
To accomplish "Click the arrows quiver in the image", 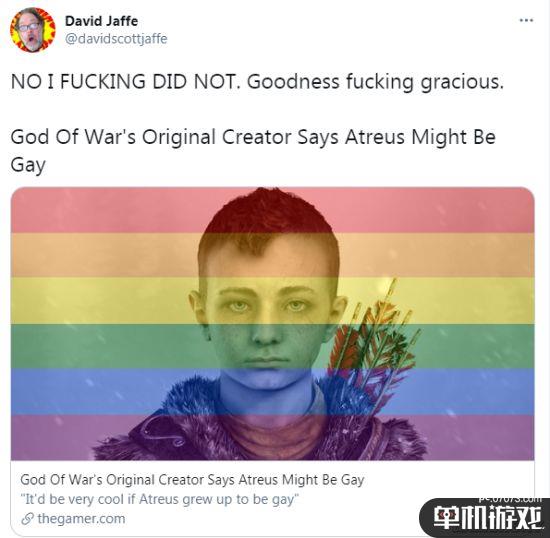I will coord(374,342).
